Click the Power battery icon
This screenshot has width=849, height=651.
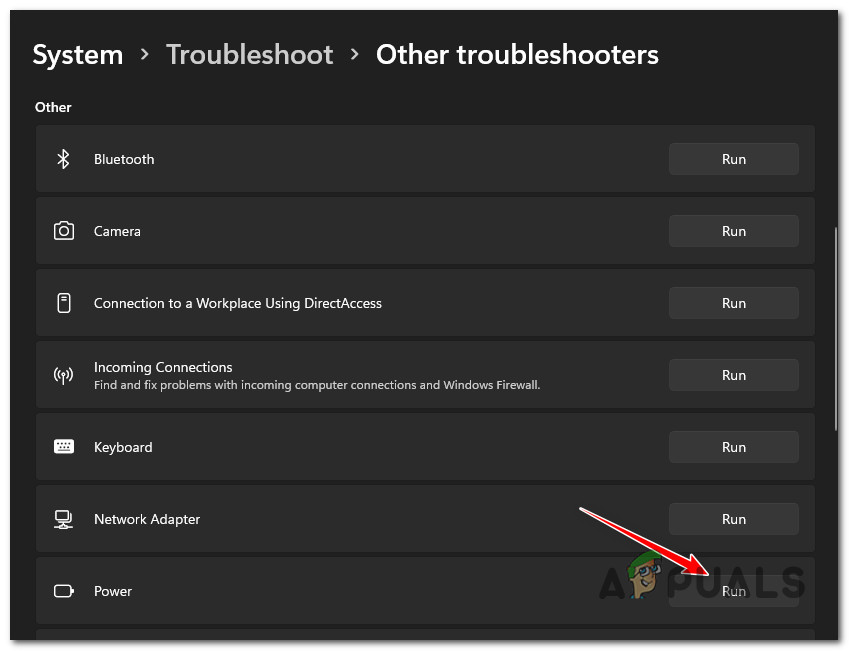point(63,591)
